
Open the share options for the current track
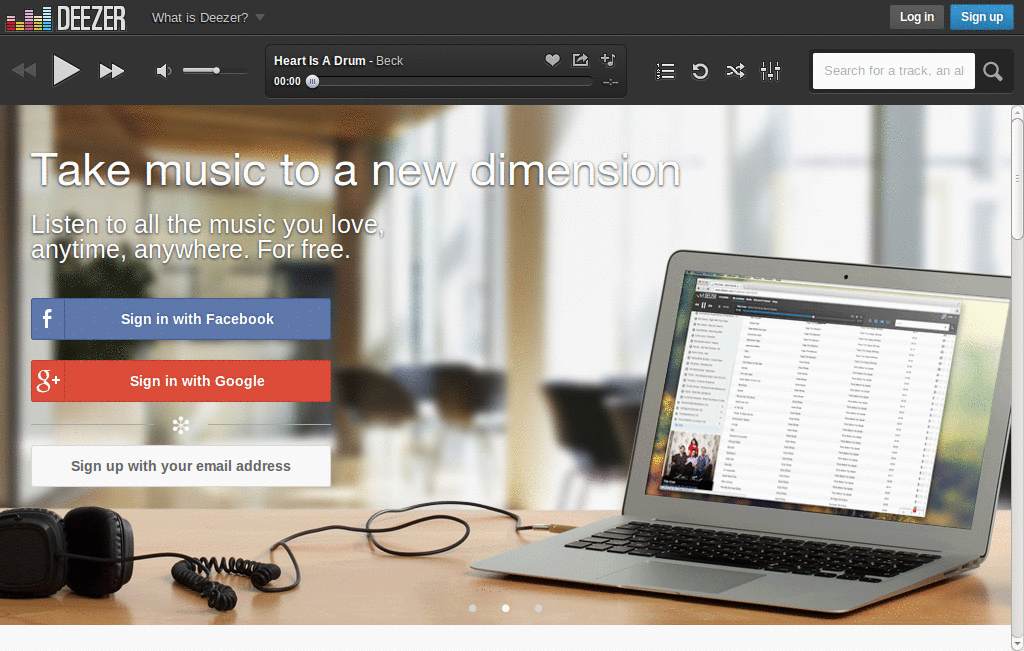(580, 60)
